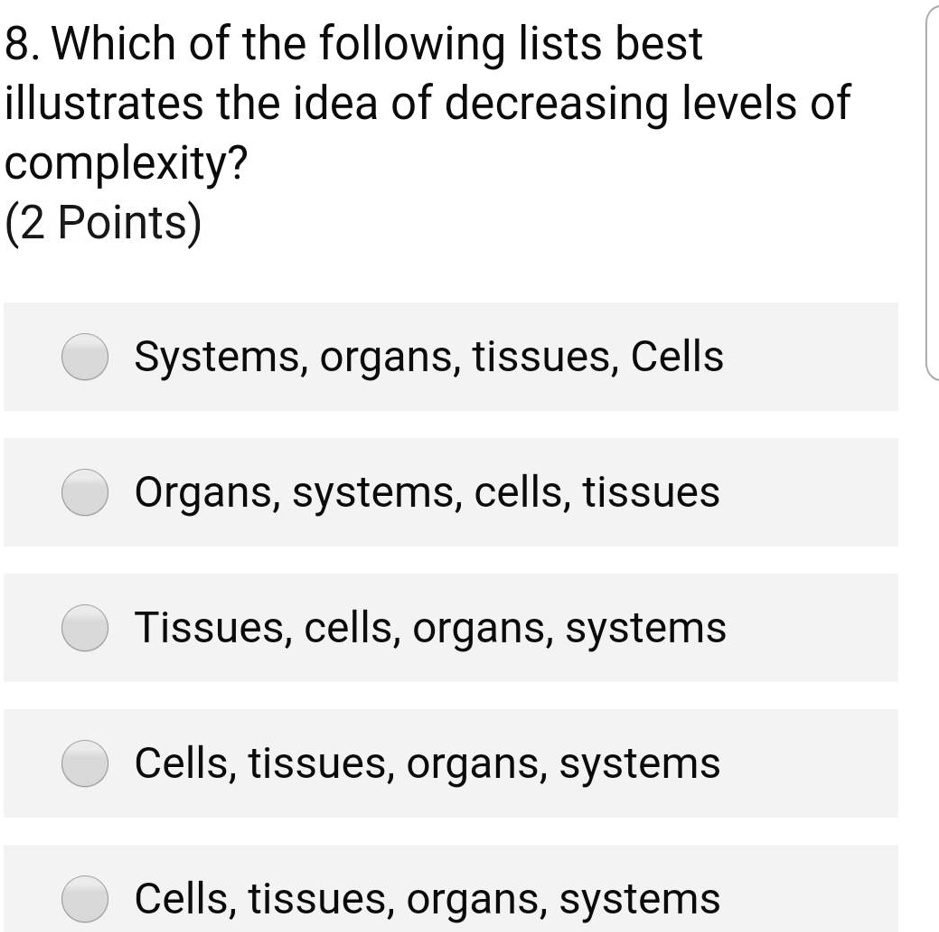Click the first answer choice row
Image resolution: width=939 pixels, height=932 pixels.
point(450,356)
